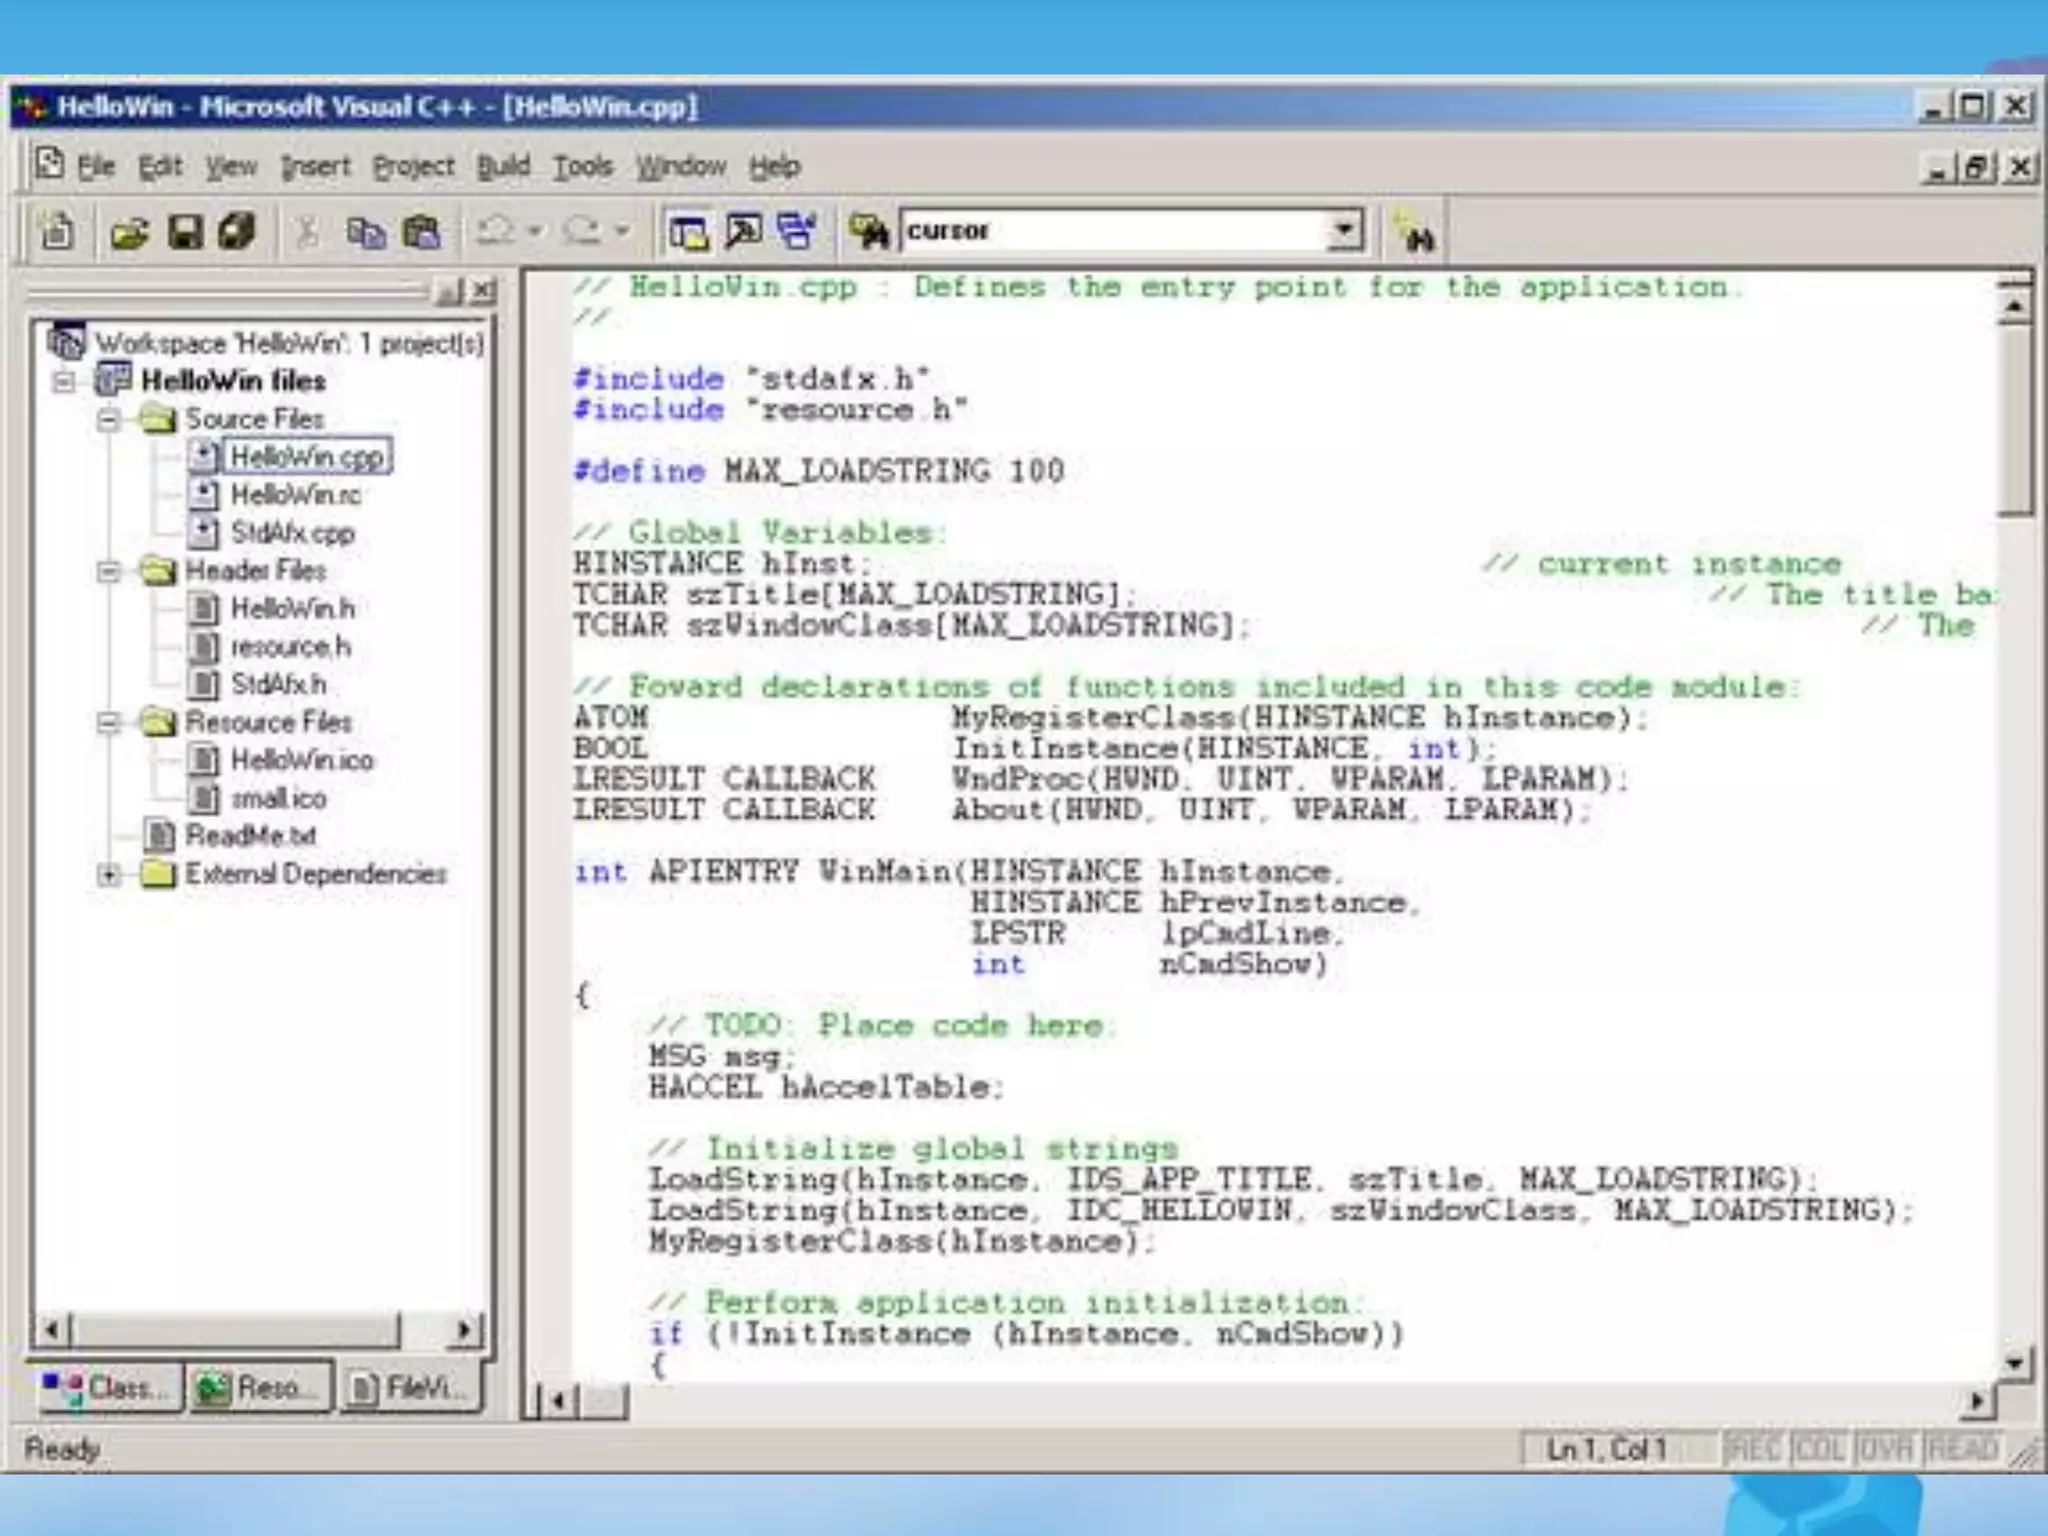
Task: Click the Open file toolbar icon
Action: click(130, 233)
